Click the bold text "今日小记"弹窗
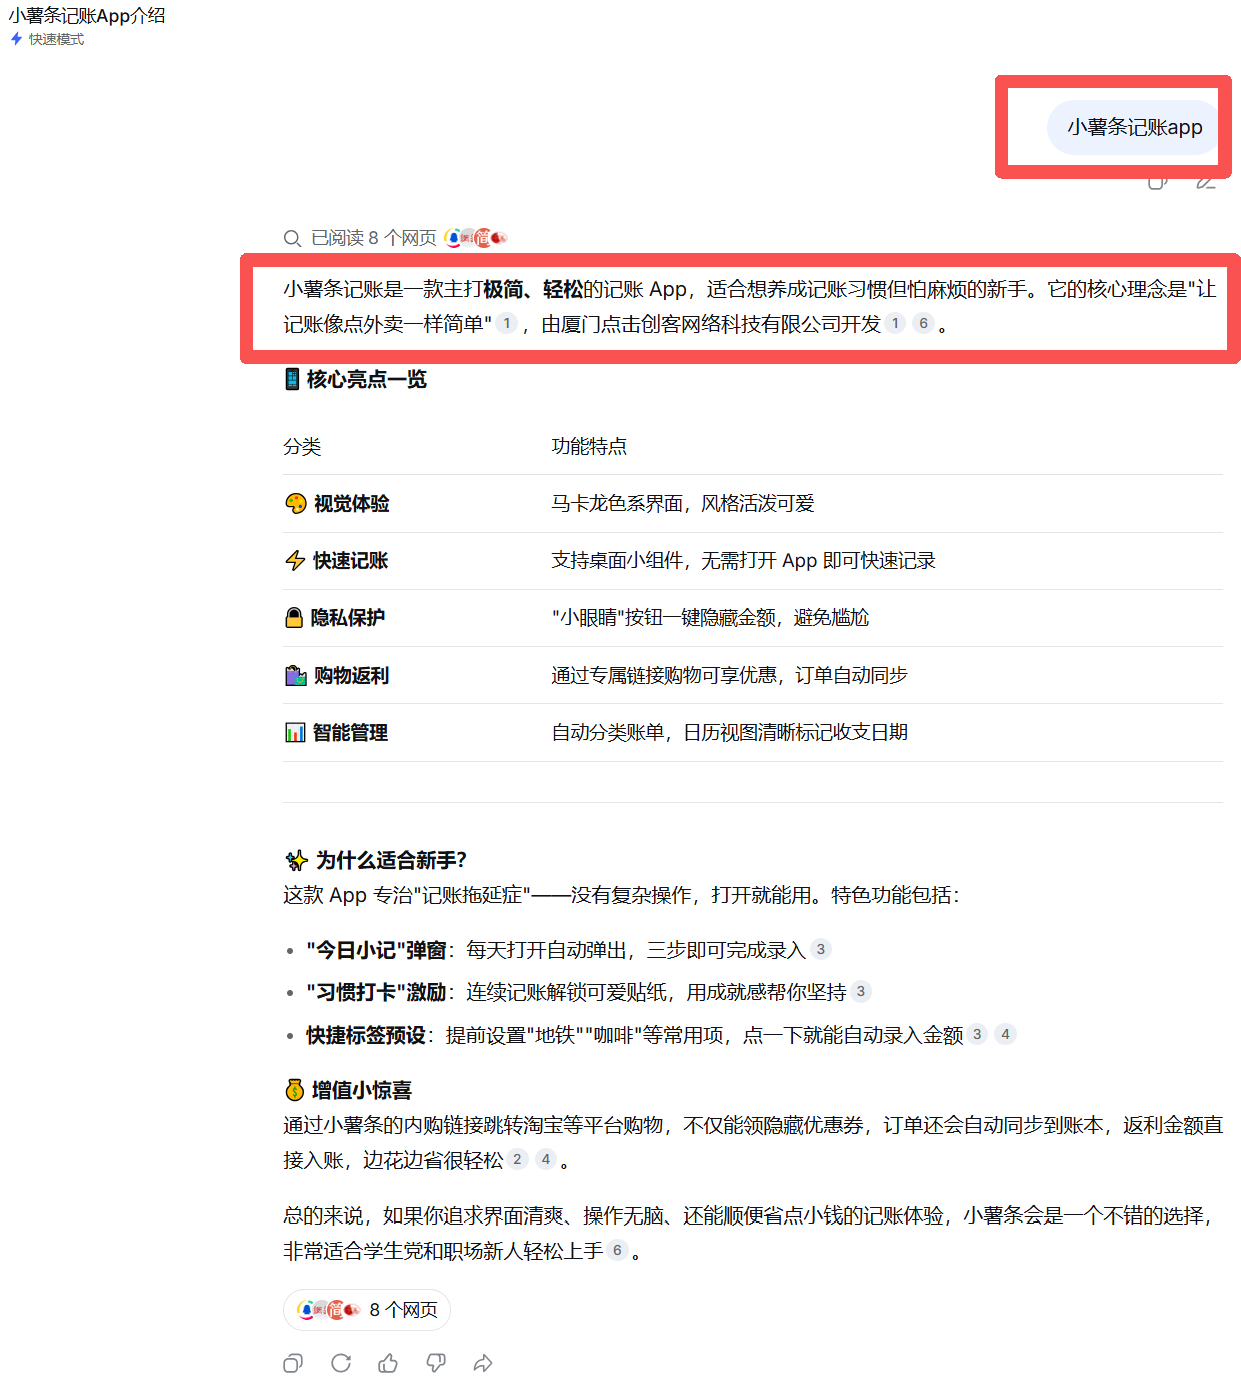This screenshot has width=1241, height=1393. [x=376, y=950]
